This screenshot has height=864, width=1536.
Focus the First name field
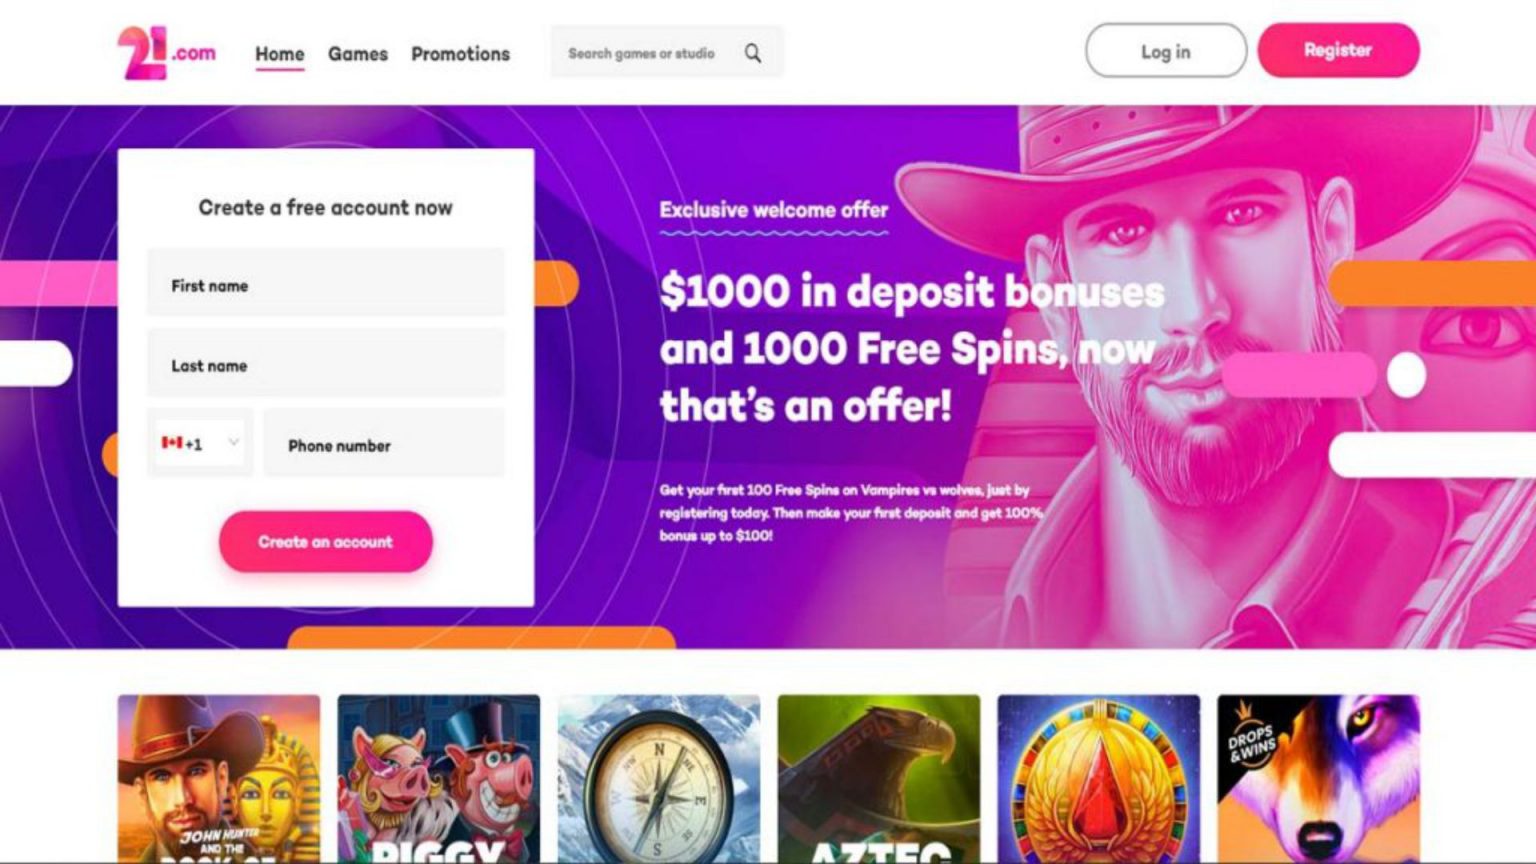[326, 283]
